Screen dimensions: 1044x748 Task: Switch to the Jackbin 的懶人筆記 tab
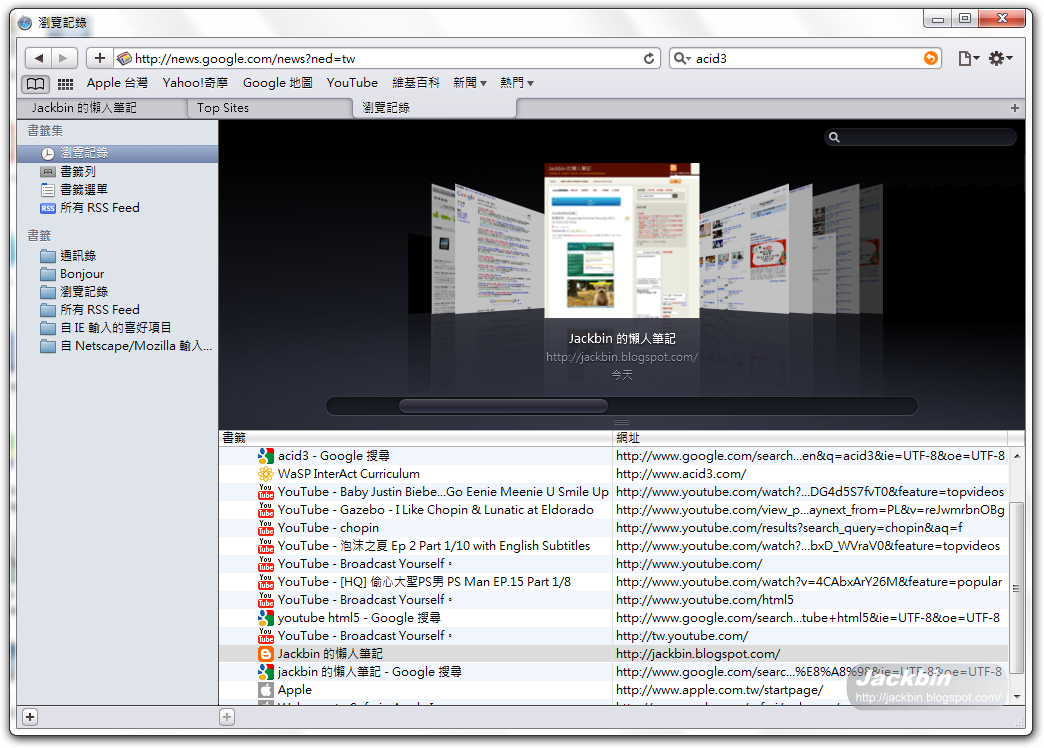[x=100, y=108]
